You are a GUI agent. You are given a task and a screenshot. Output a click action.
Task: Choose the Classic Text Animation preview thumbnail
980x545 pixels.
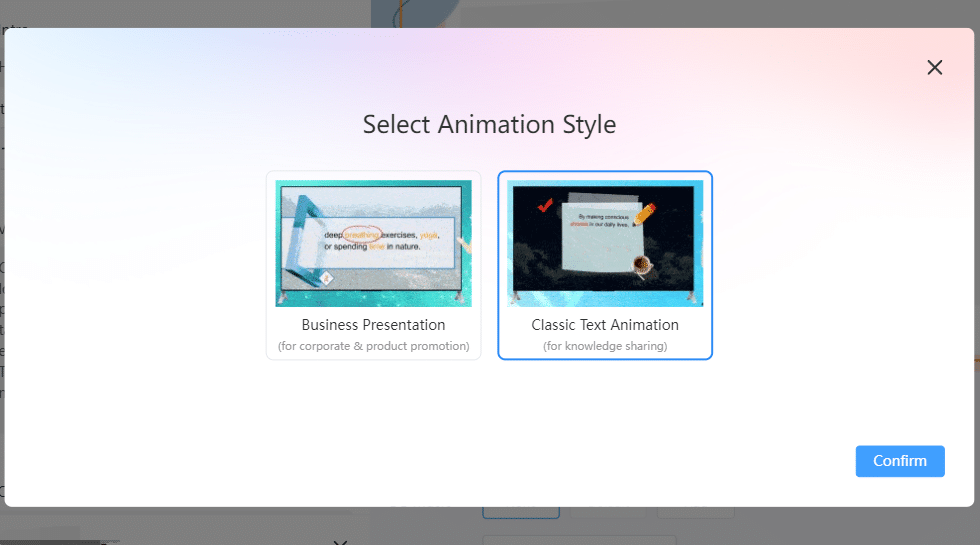pyautogui.click(x=605, y=243)
